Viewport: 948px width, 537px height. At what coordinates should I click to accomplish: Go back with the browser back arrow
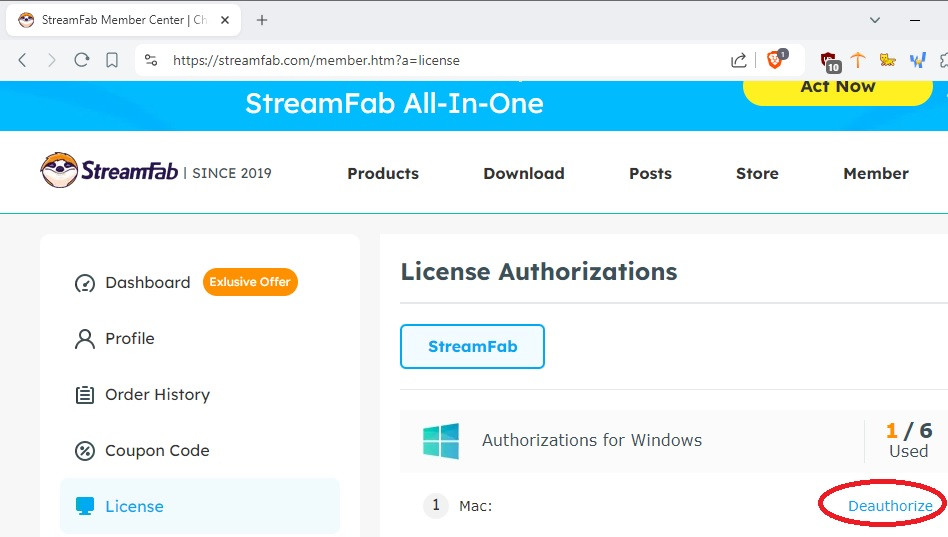22,60
